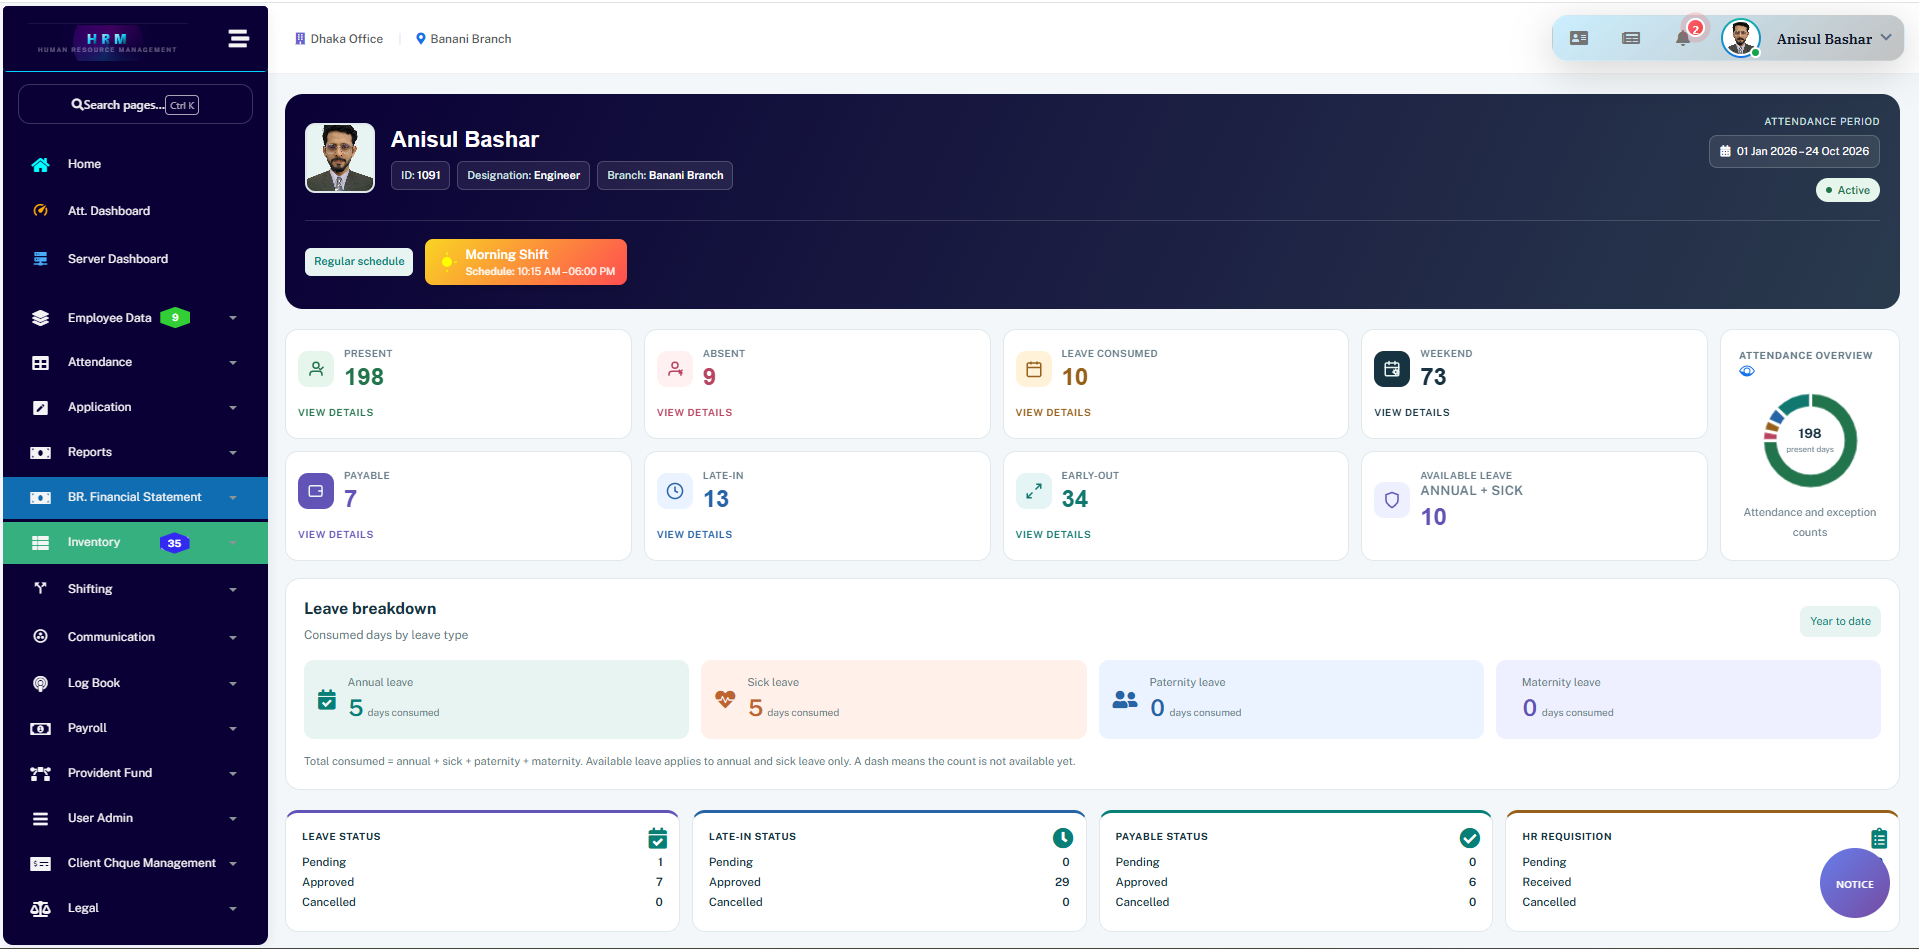Expand the Employee Data menu
Viewport: 1919px width, 949px height.
pyautogui.click(x=135, y=318)
